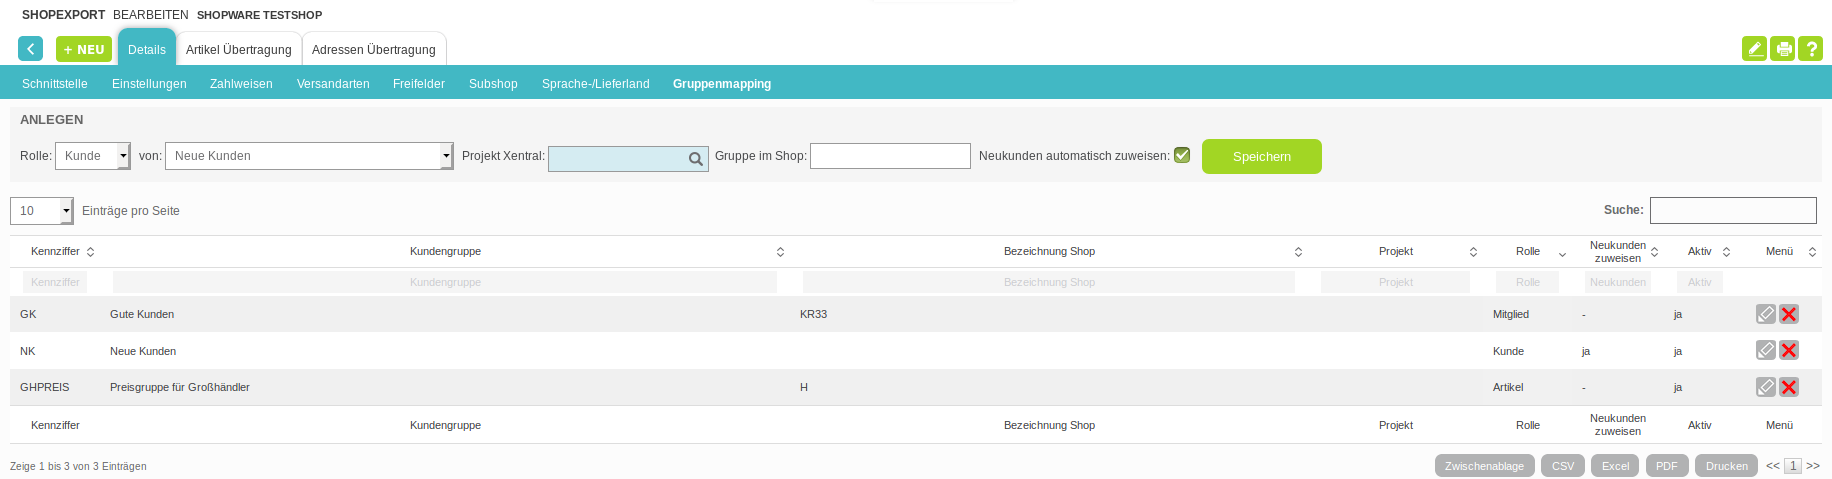Click the Gruppe im Shop input field
Image resolution: width=1832 pixels, height=479 pixels.
890,156
